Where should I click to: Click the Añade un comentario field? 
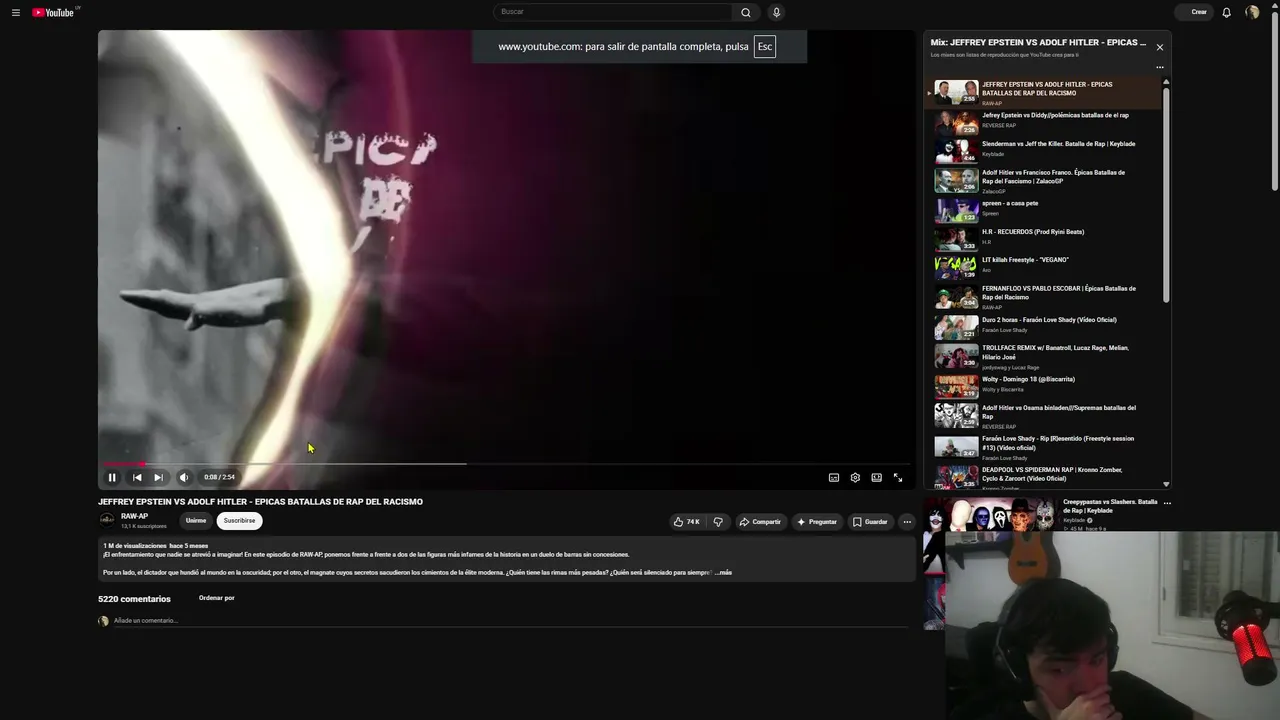[x=510, y=621]
